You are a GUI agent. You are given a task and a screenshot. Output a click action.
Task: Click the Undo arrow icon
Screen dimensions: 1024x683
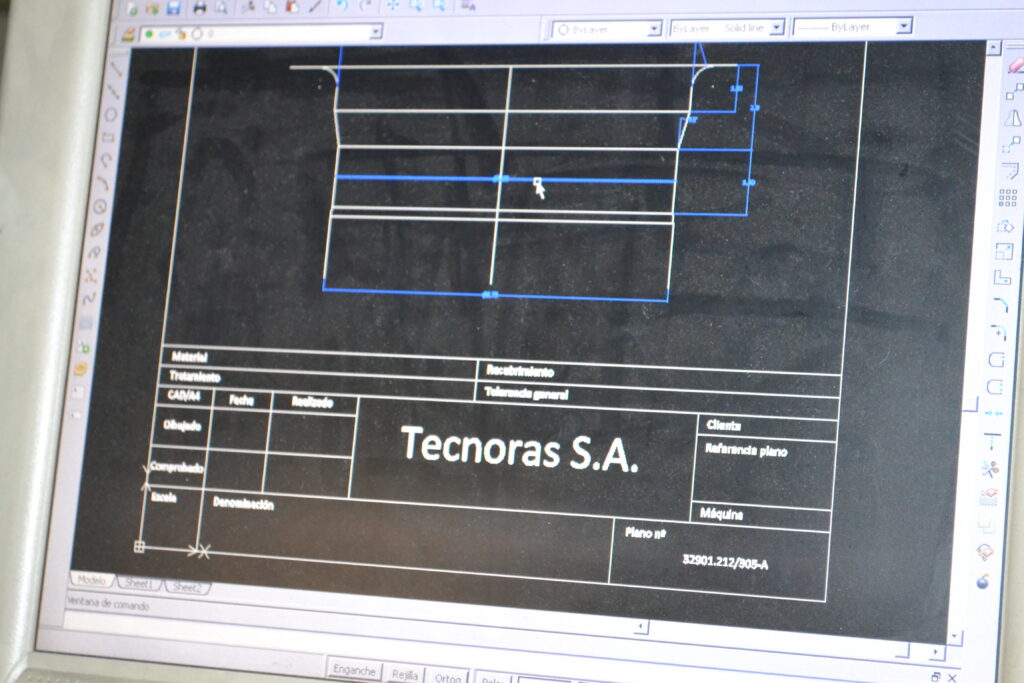coord(342,6)
